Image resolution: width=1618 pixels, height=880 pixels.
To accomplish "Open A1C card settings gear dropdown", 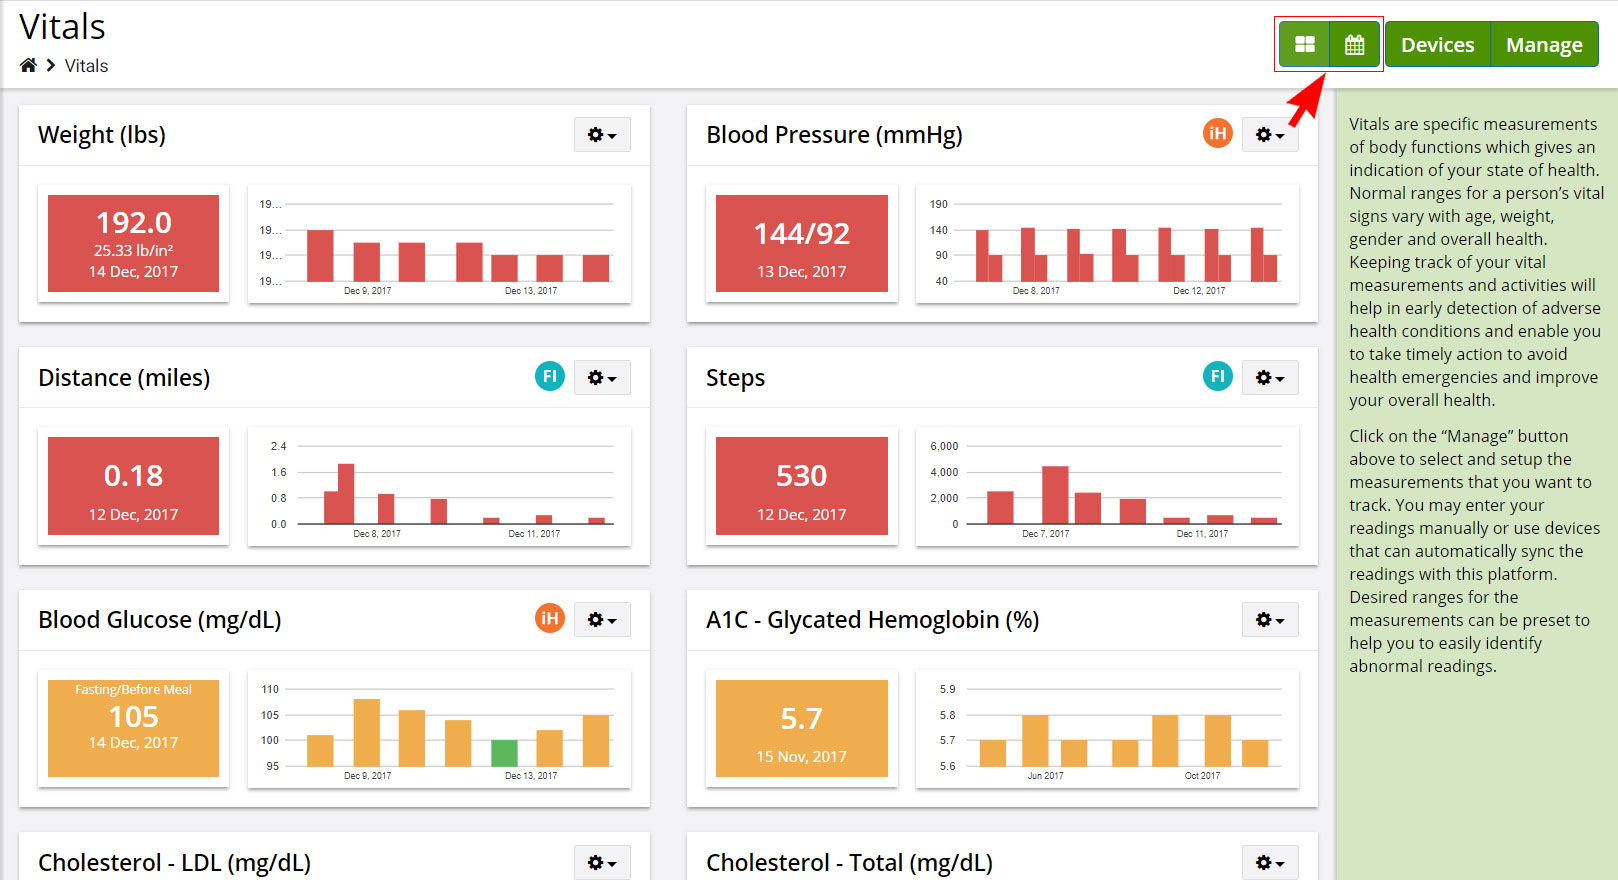I will [1270, 619].
